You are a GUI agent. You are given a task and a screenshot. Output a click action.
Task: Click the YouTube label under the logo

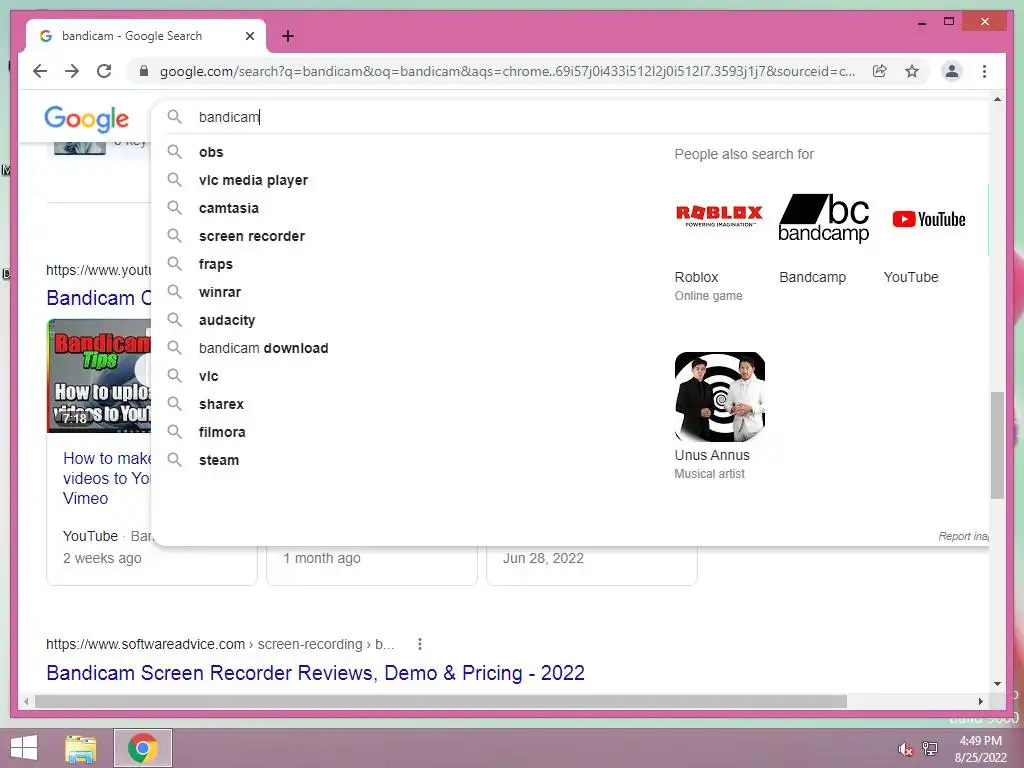click(911, 278)
